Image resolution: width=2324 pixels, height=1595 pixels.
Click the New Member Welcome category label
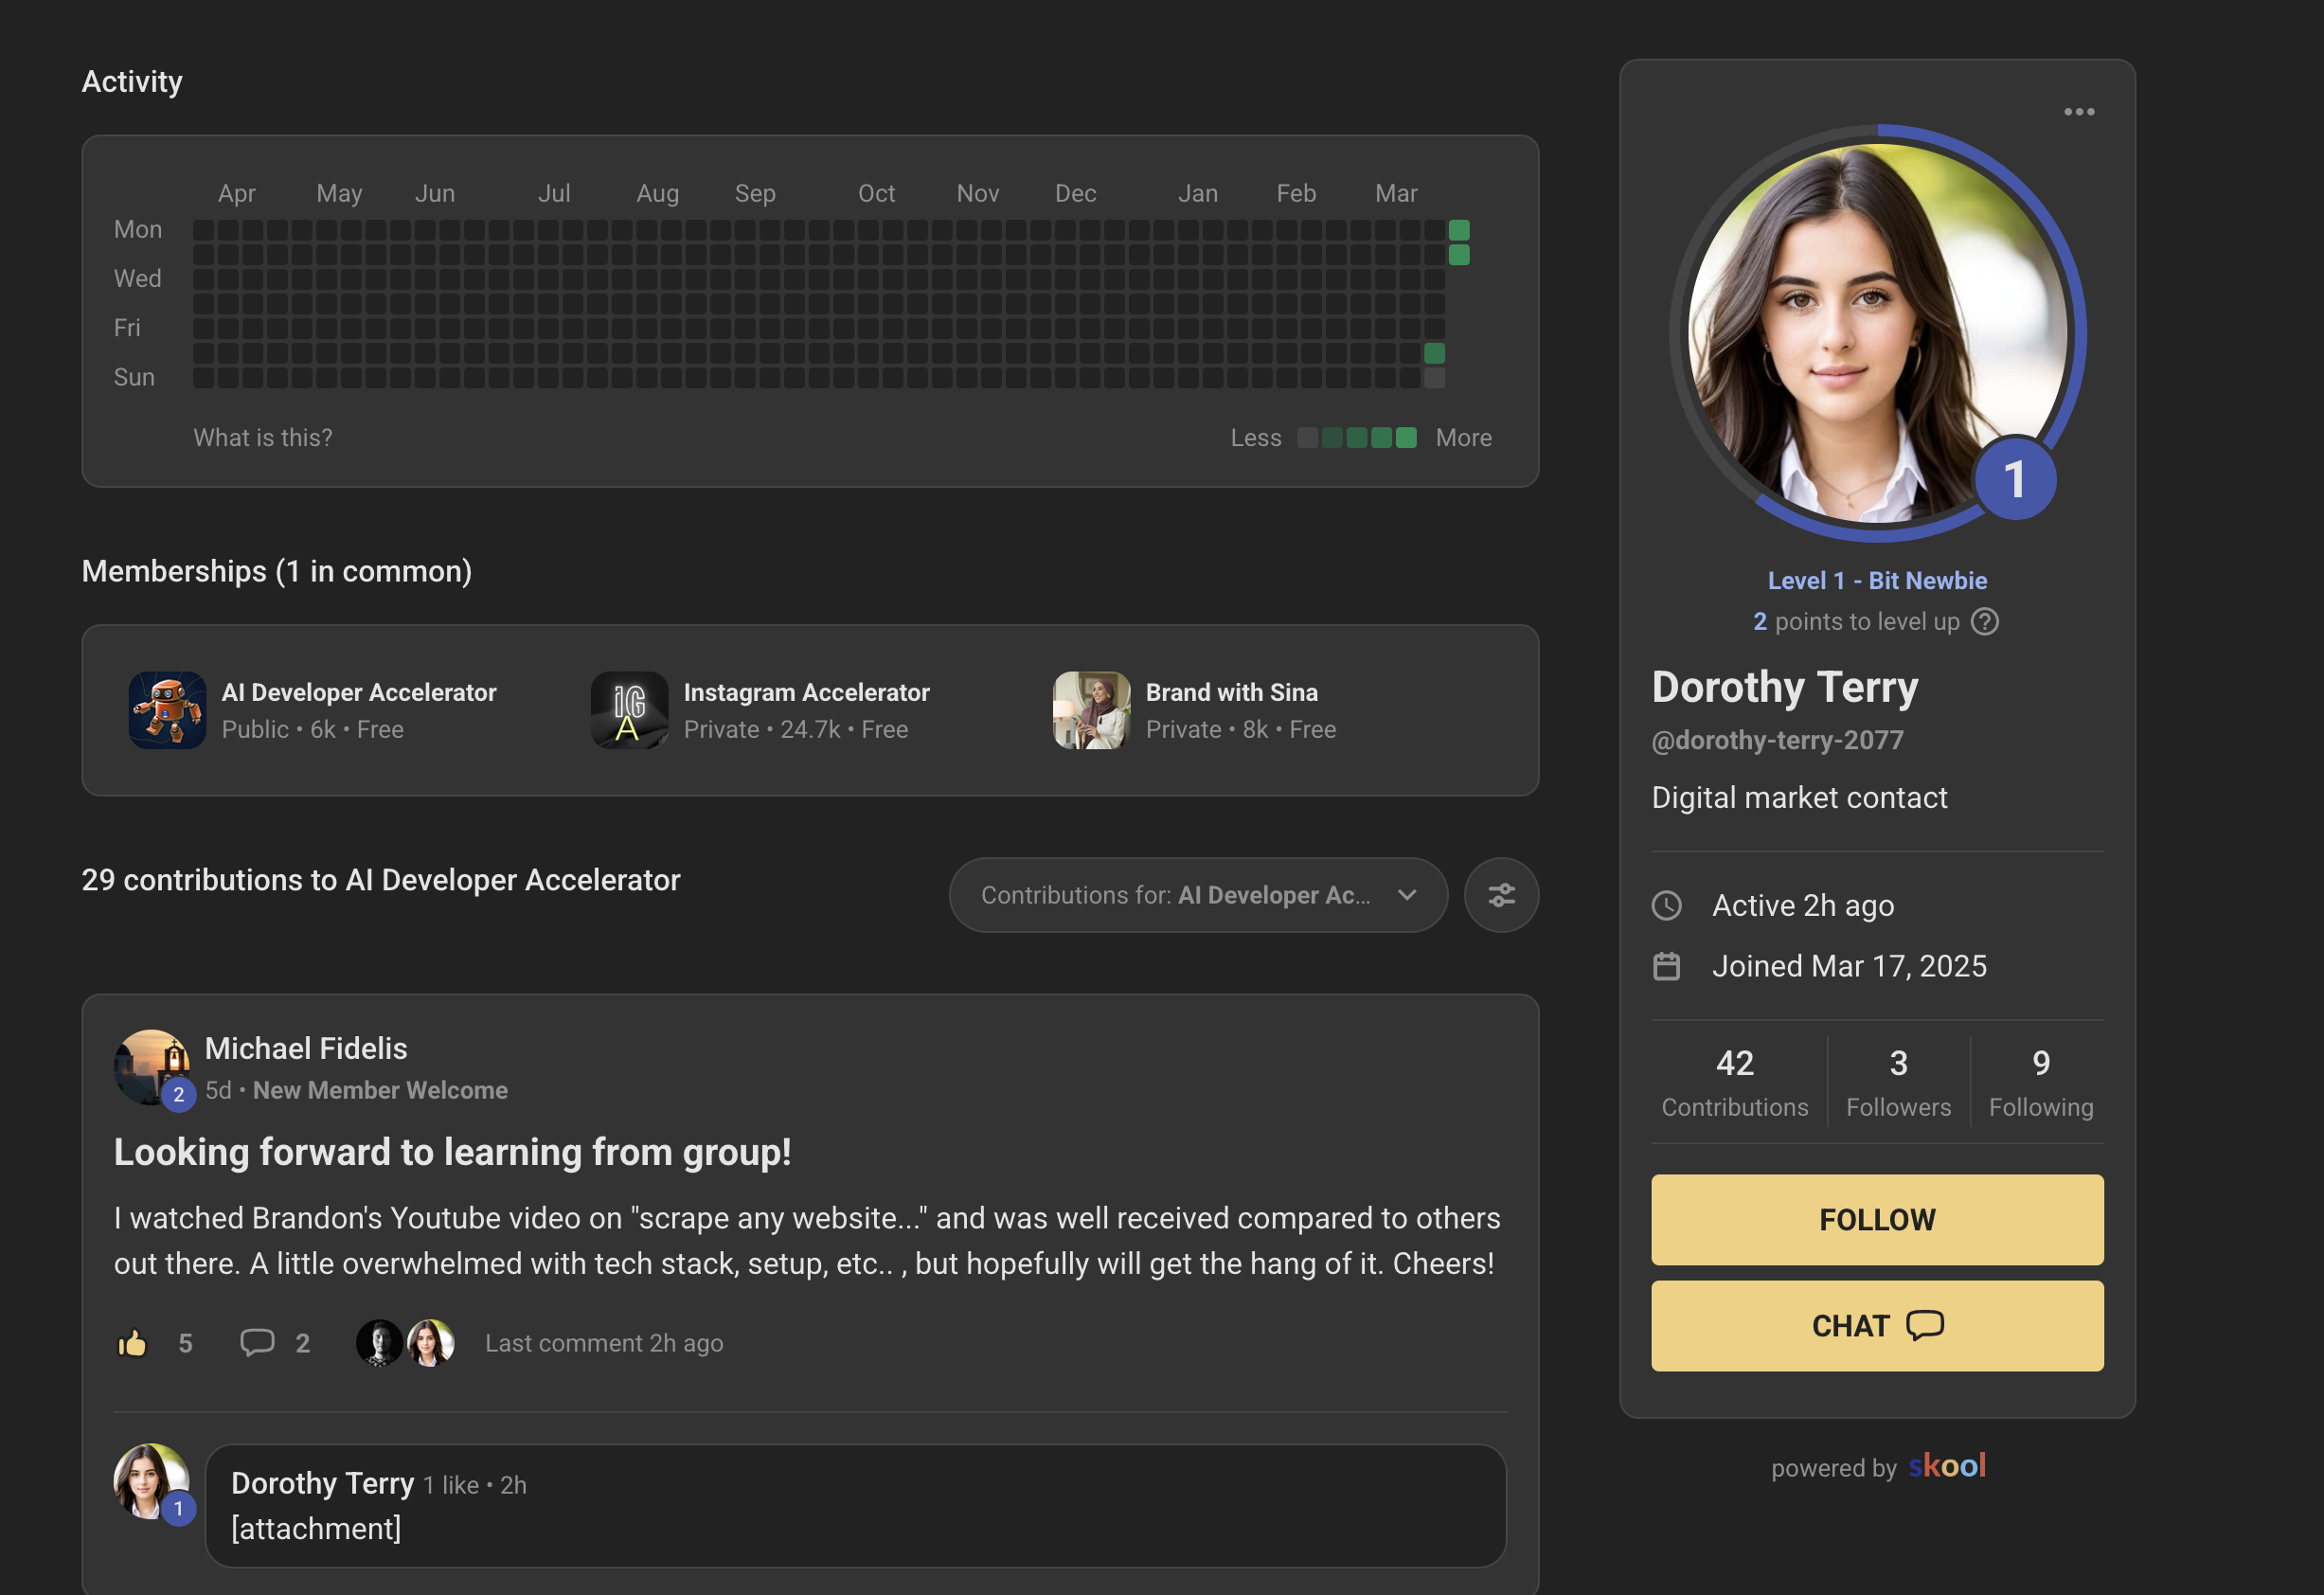coord(380,1090)
